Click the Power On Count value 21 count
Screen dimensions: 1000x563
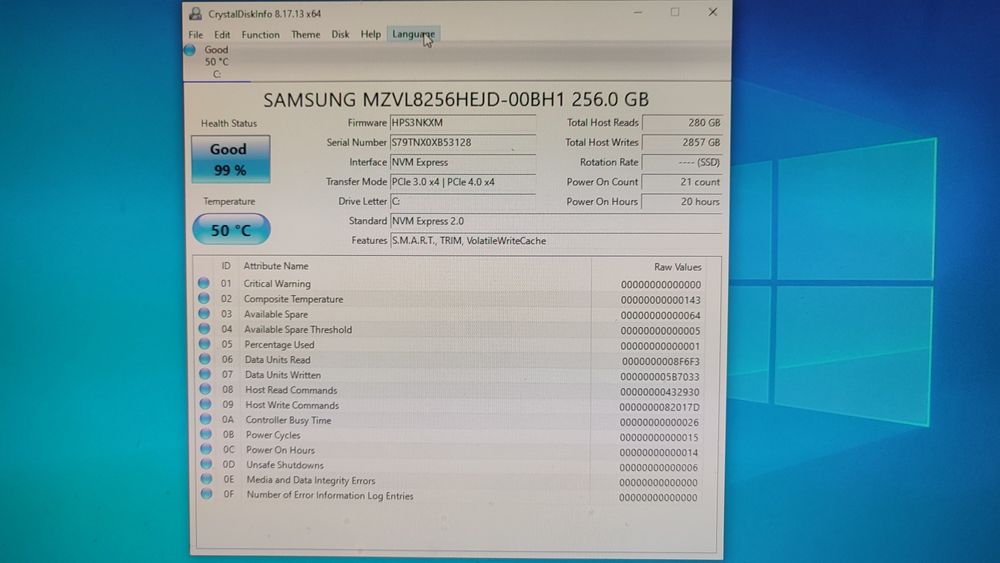point(682,182)
